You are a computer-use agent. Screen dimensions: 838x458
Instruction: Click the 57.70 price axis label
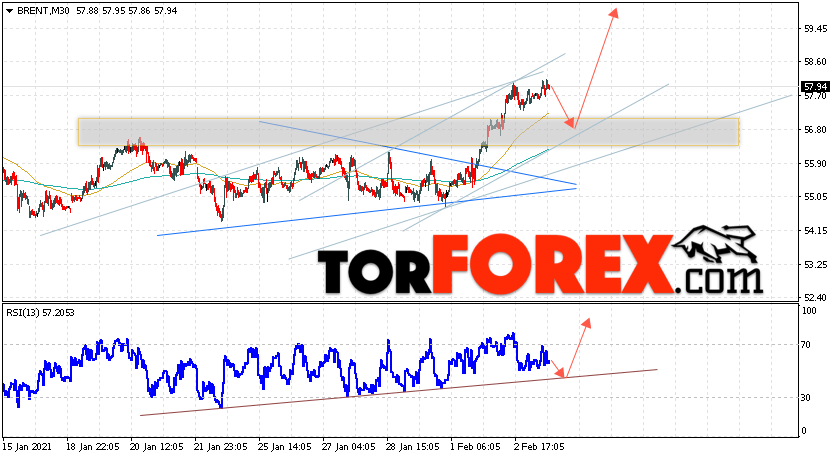click(816, 96)
